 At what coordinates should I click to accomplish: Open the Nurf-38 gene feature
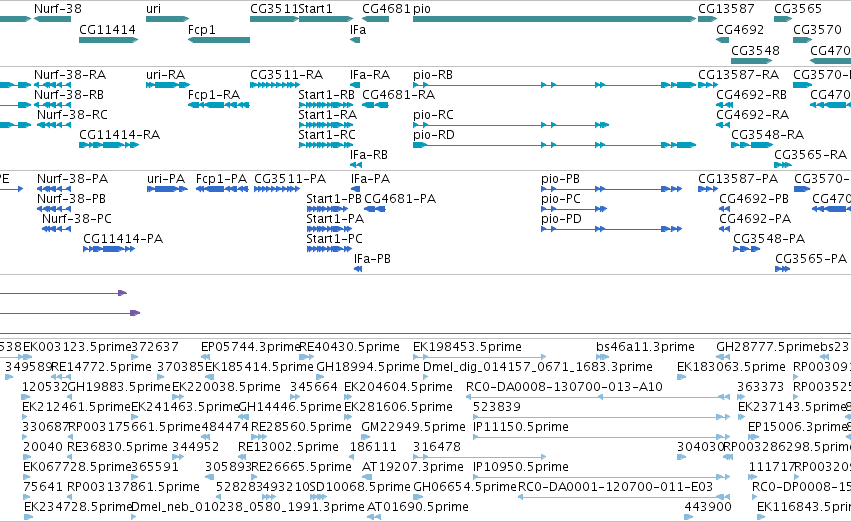[52, 19]
